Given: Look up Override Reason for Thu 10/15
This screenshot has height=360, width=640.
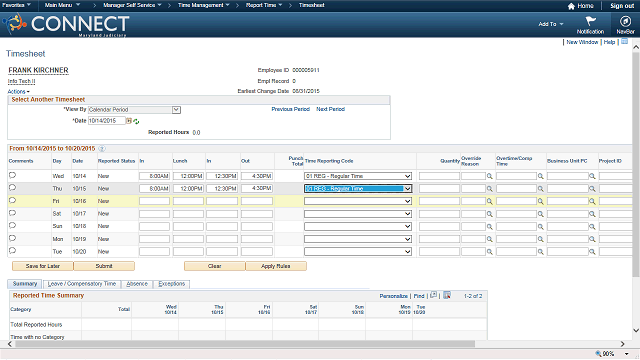Looking at the screenshot, I should coord(489,189).
